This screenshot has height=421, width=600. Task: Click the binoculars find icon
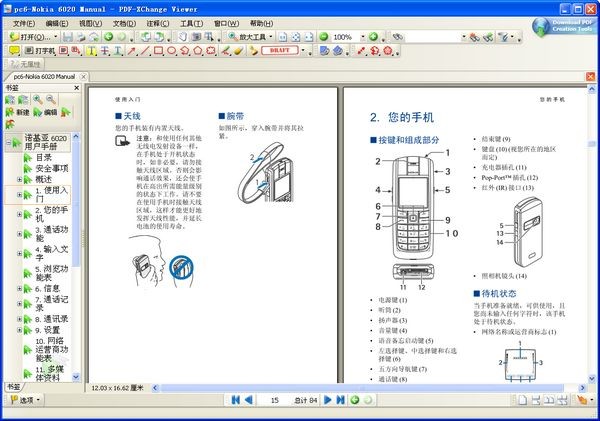[x=398, y=37]
